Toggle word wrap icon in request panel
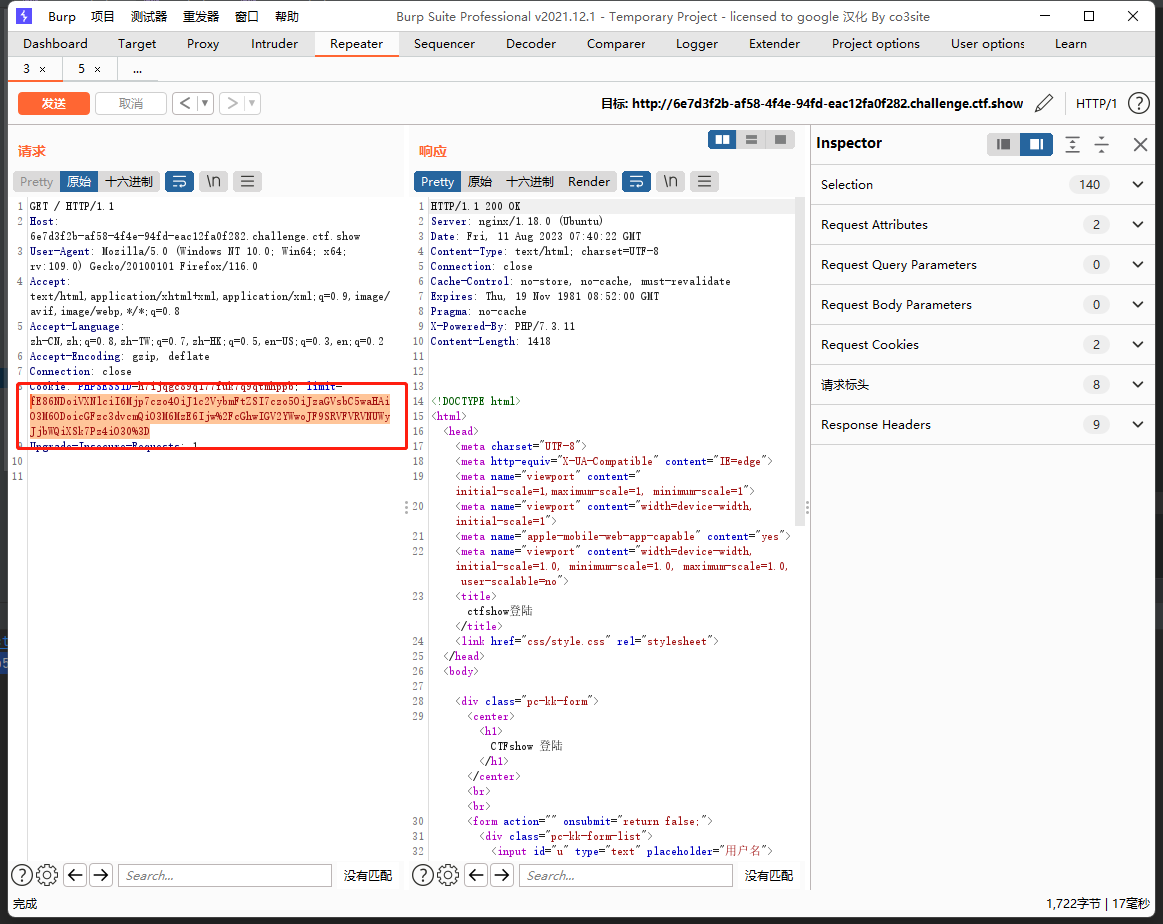The height and width of the screenshot is (924, 1163). (179, 182)
